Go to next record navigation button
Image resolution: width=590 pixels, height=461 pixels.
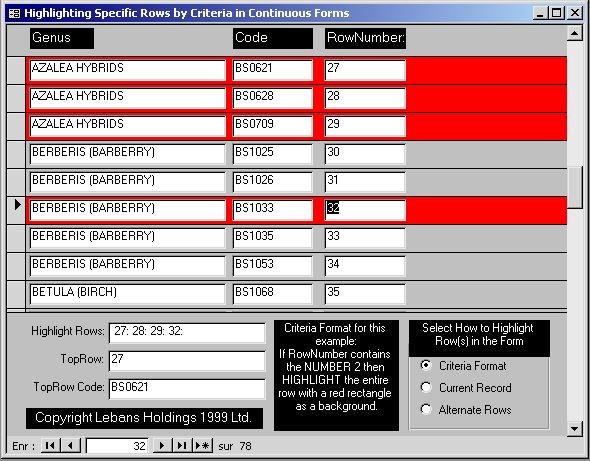[x=162, y=446]
